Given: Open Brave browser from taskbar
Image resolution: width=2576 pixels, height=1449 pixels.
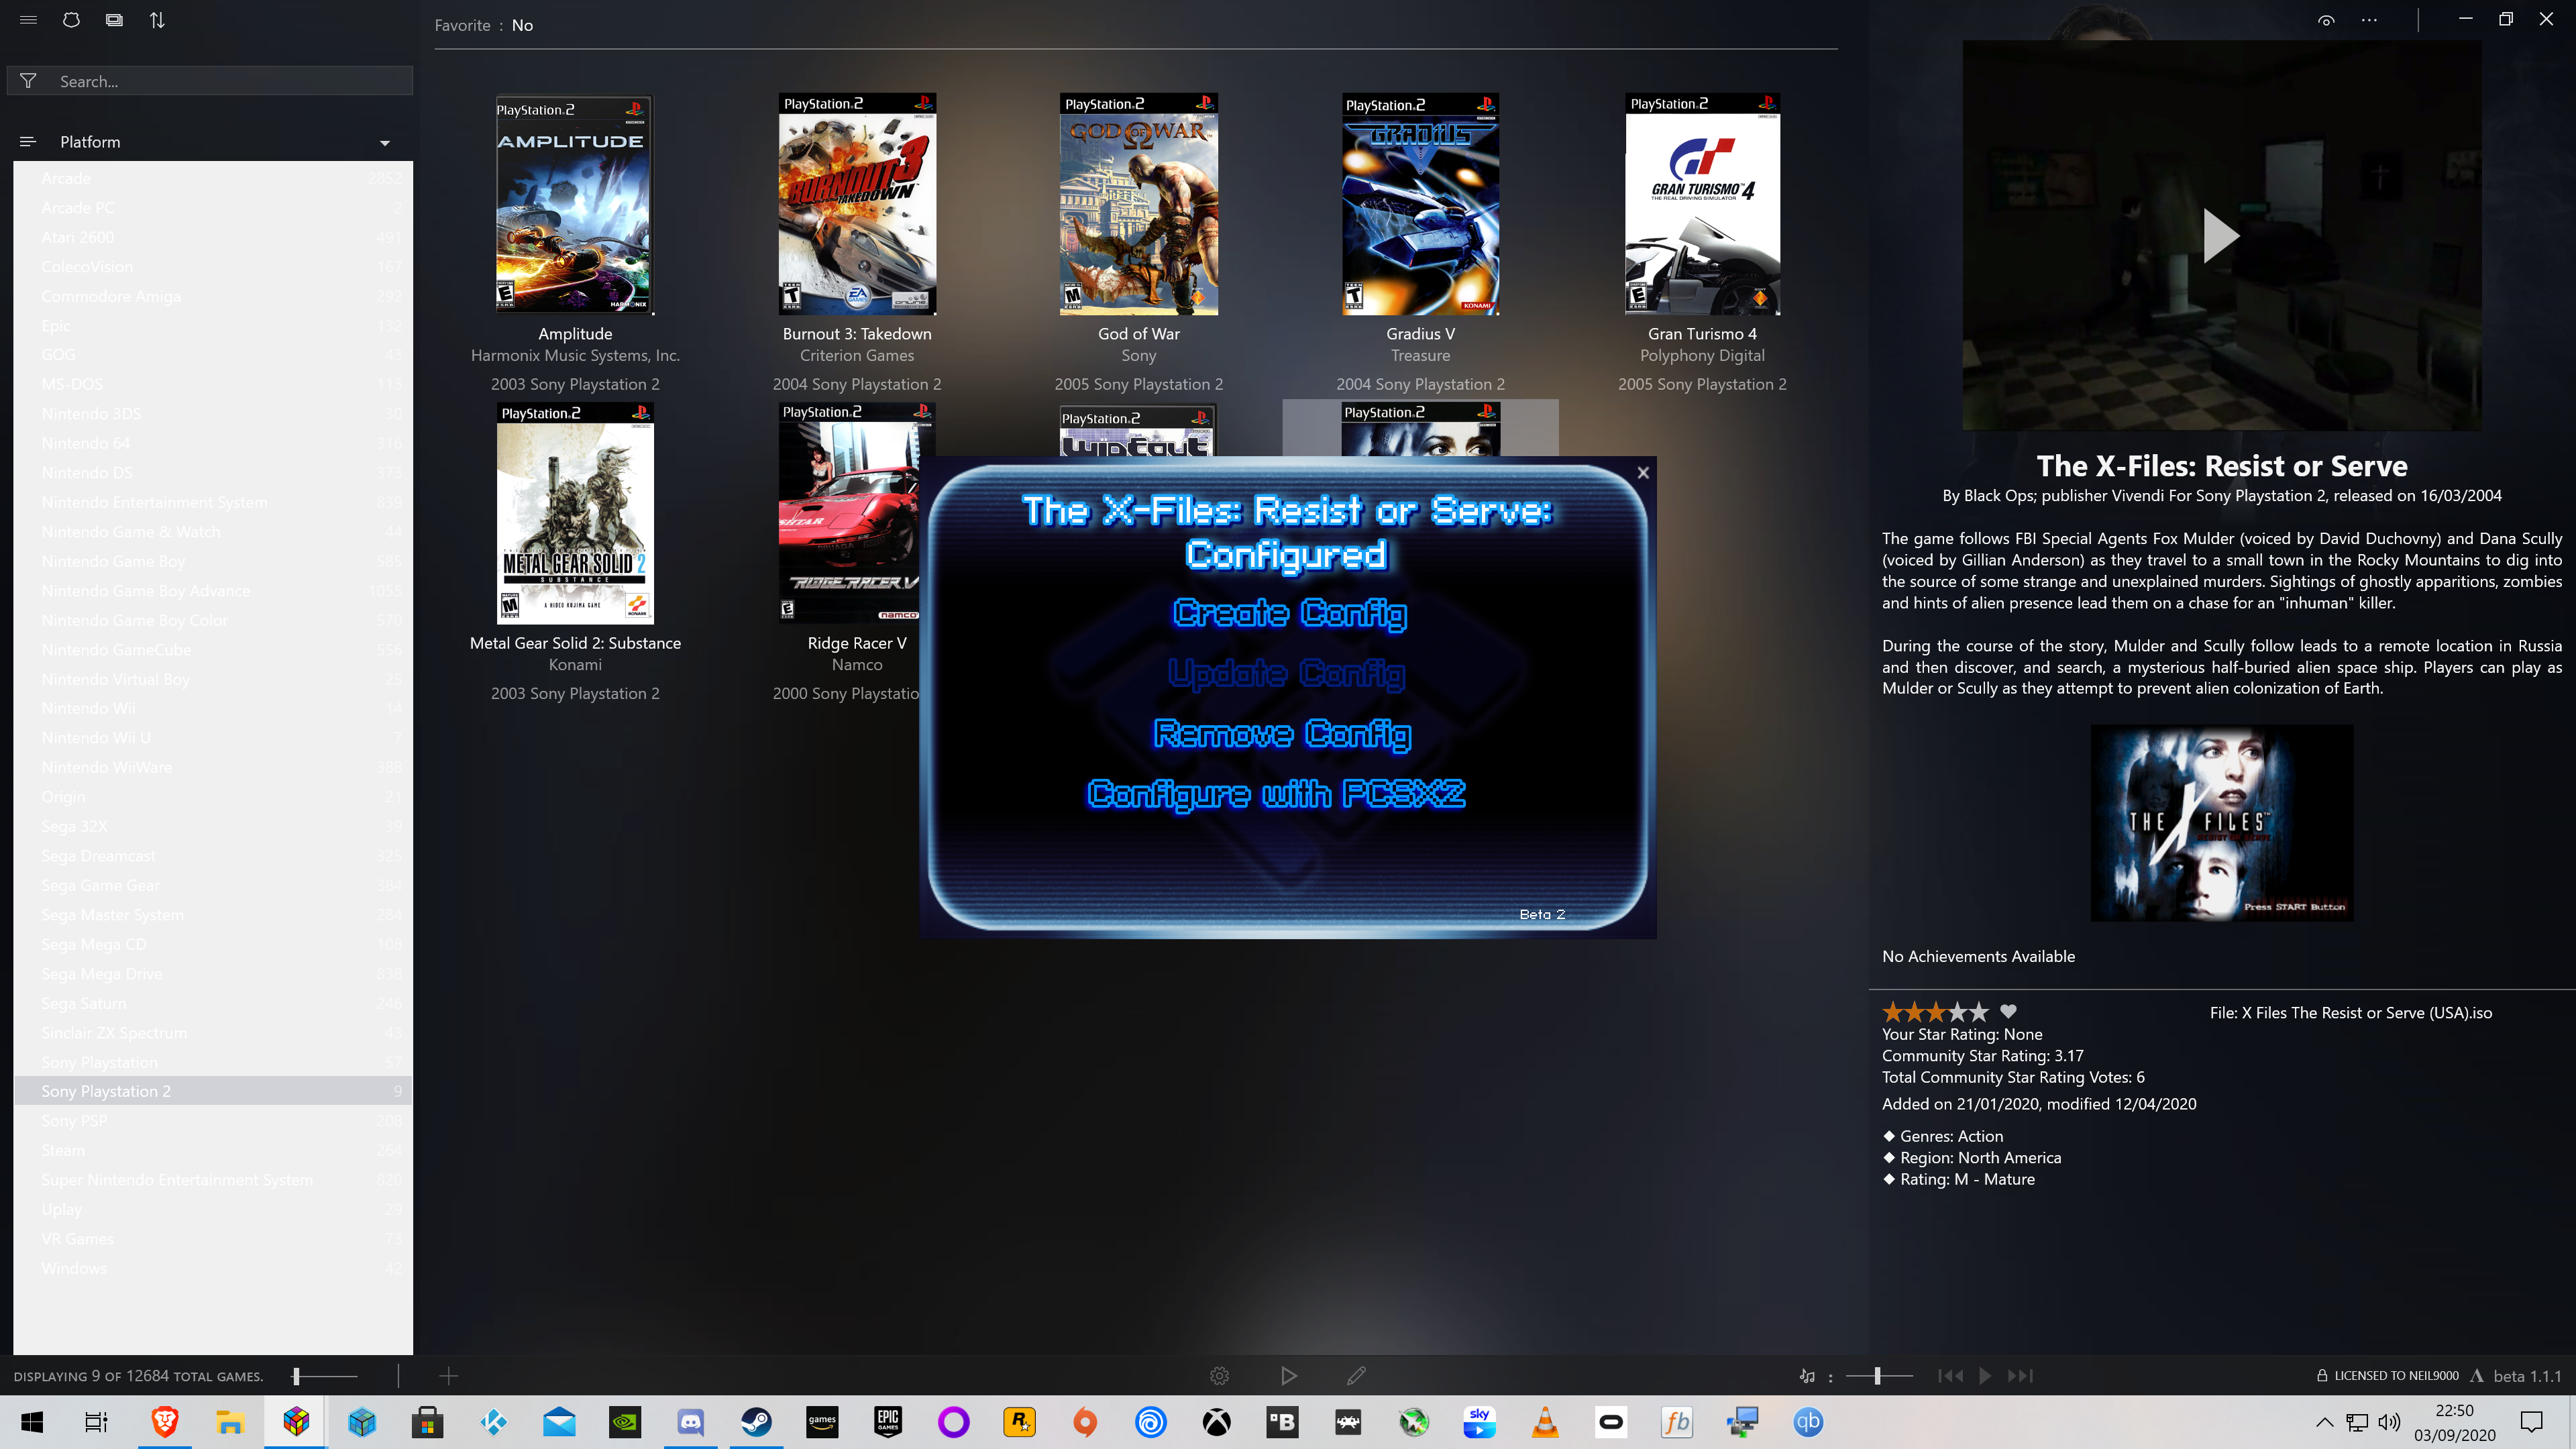Looking at the screenshot, I should (165, 1422).
